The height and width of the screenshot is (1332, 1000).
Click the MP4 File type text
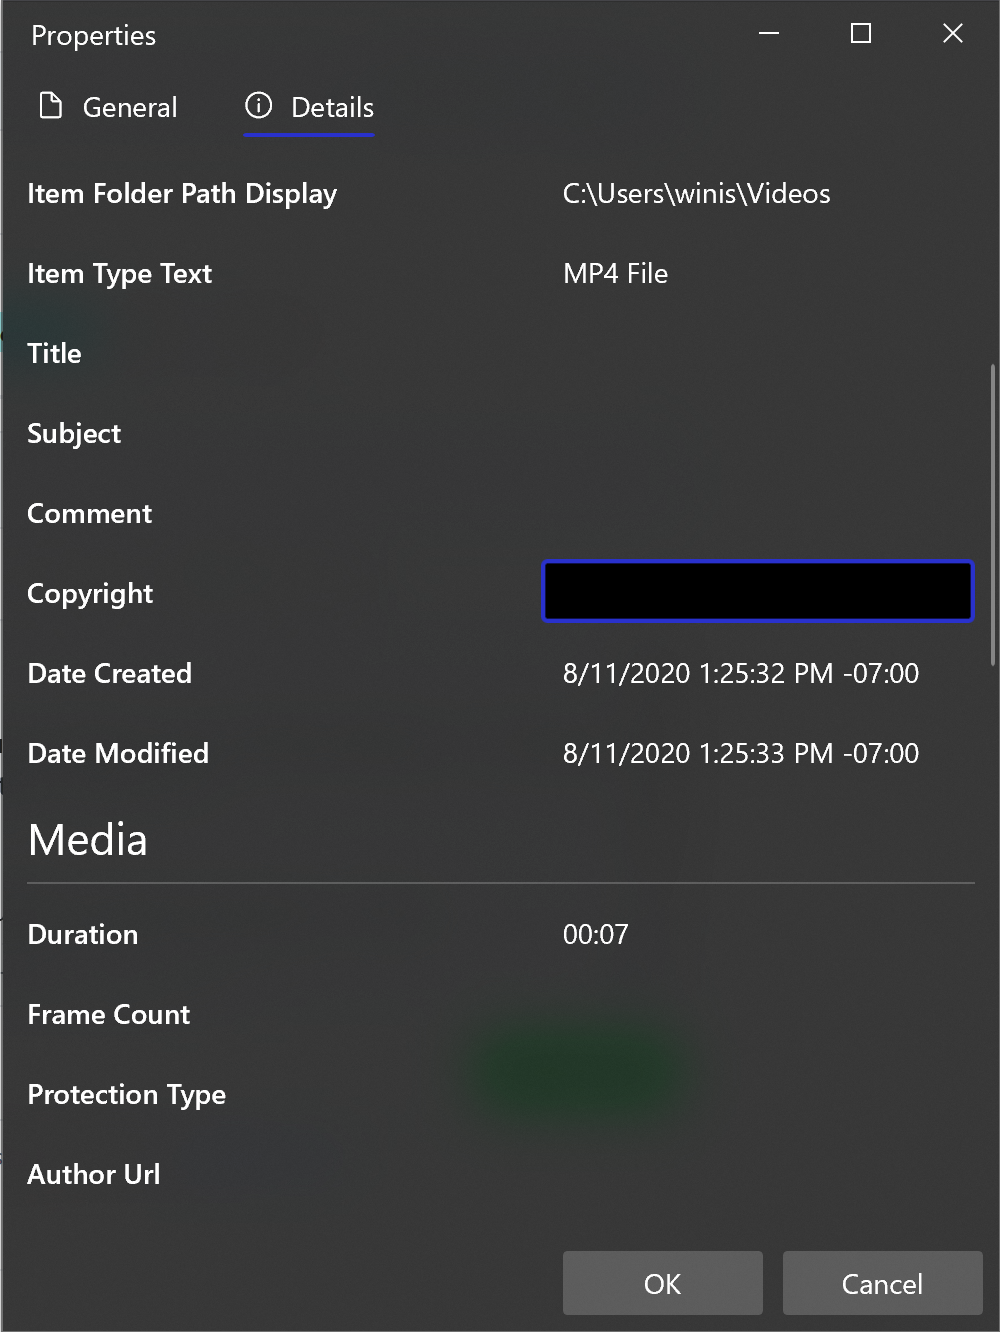point(615,273)
